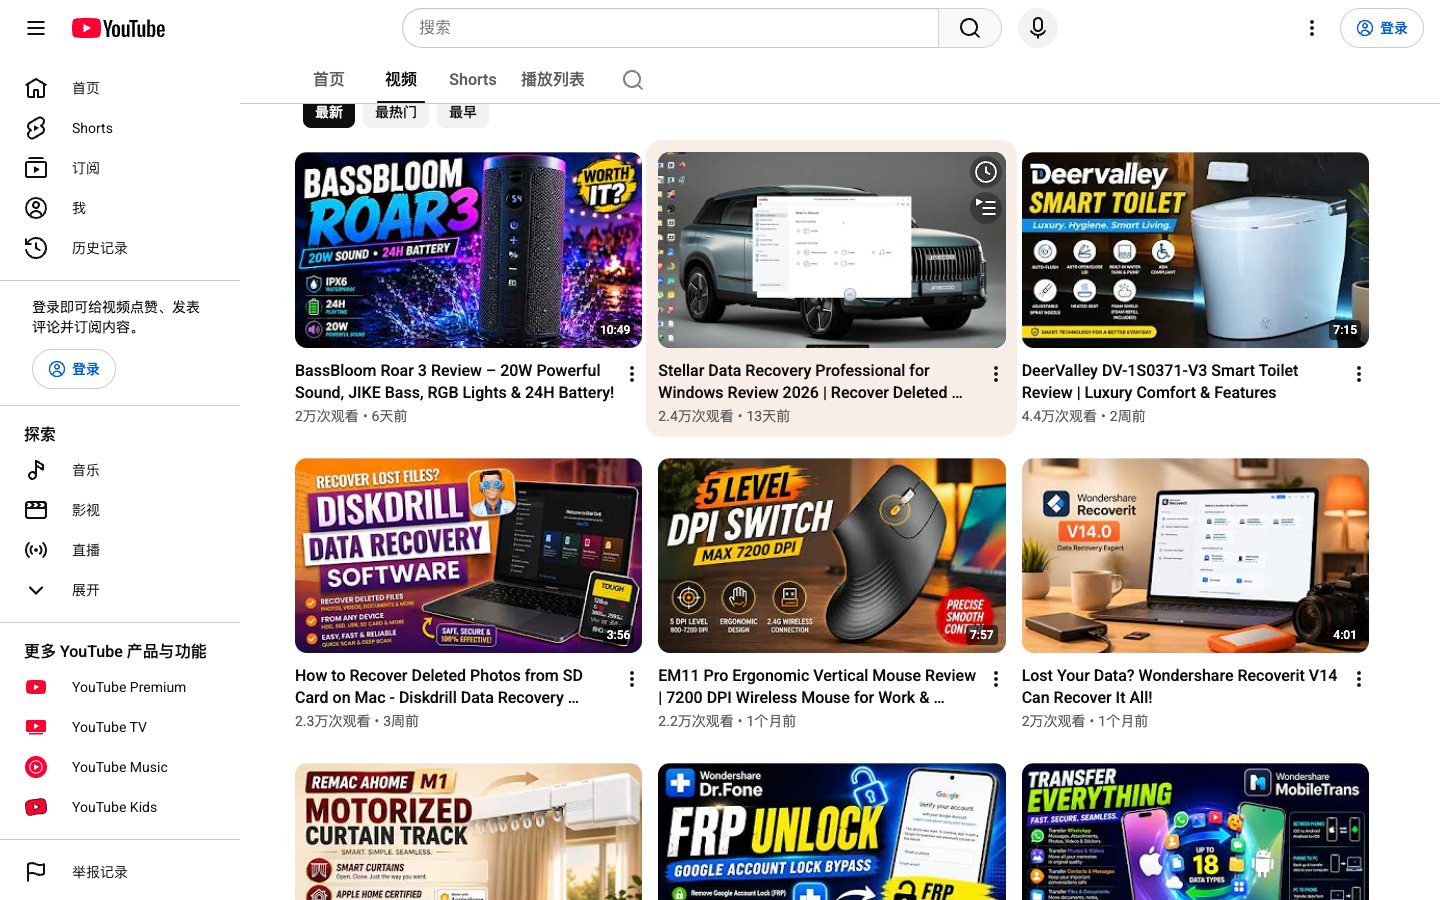This screenshot has width=1440, height=900.
Task: Open DeerValley Smart Toilet Review title
Action: 1160,381
